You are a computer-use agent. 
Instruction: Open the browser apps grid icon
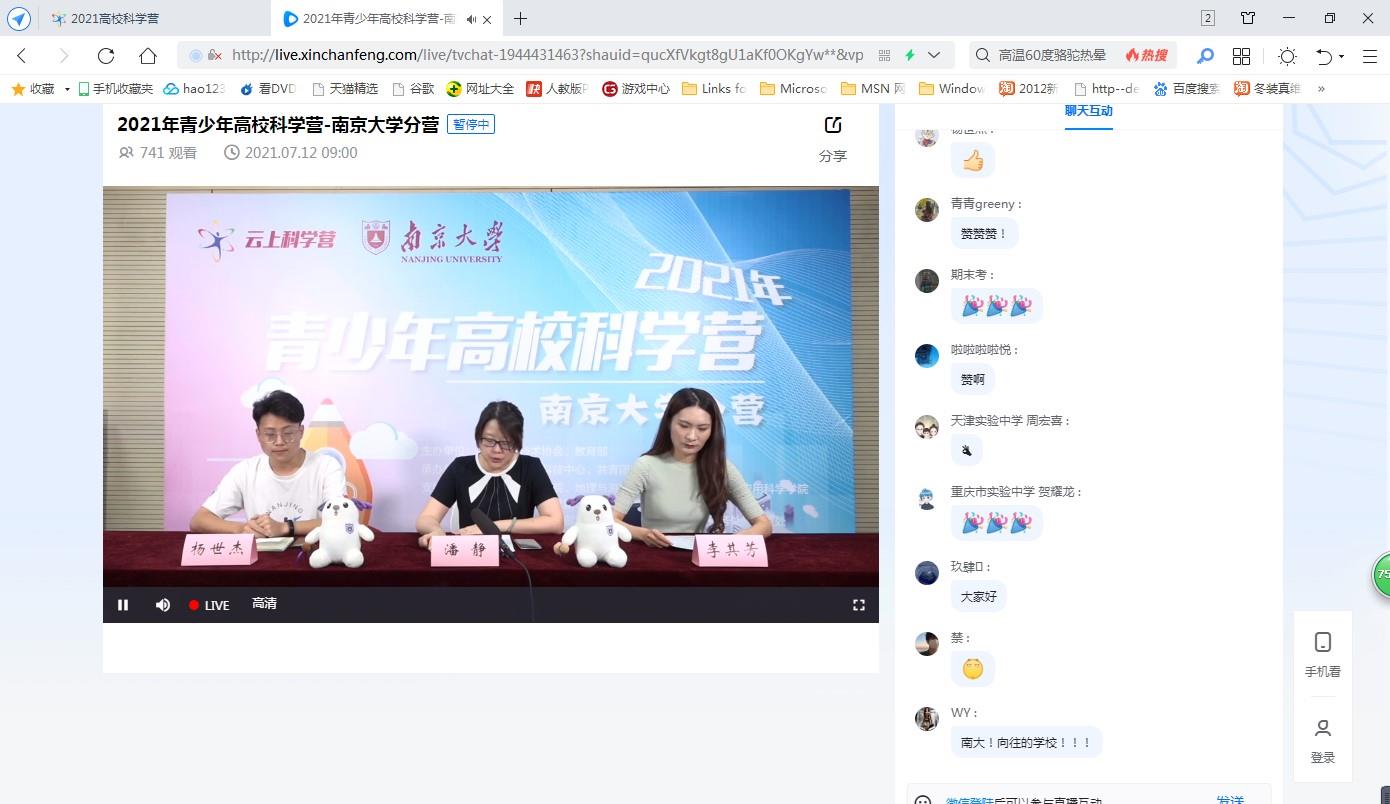click(1241, 56)
